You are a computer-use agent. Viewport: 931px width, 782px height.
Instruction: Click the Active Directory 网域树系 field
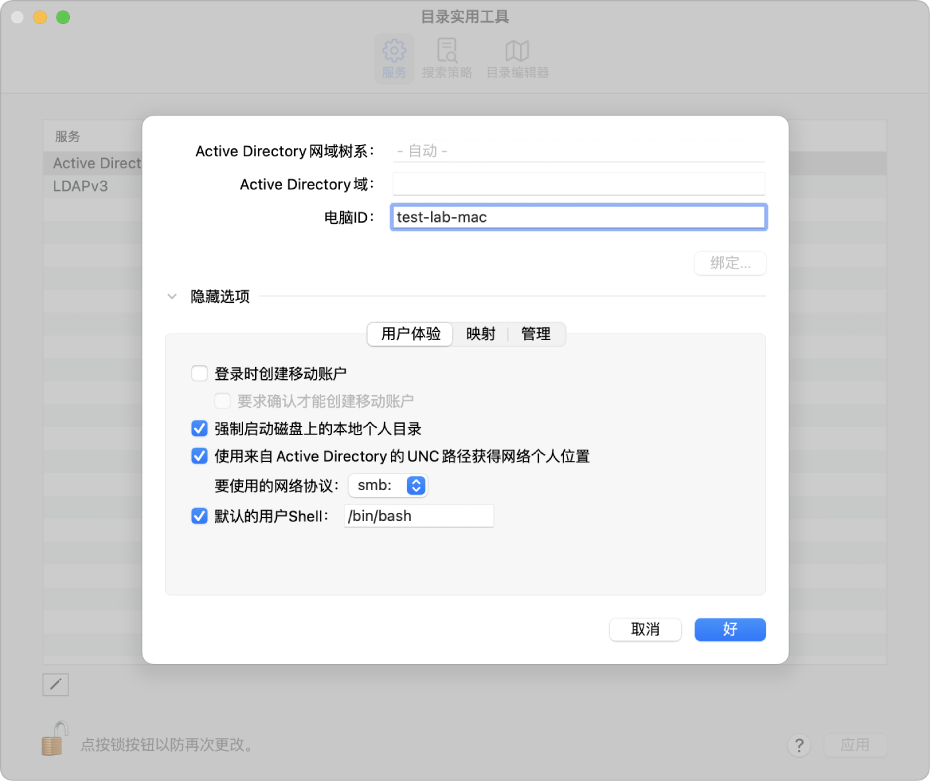click(579, 151)
